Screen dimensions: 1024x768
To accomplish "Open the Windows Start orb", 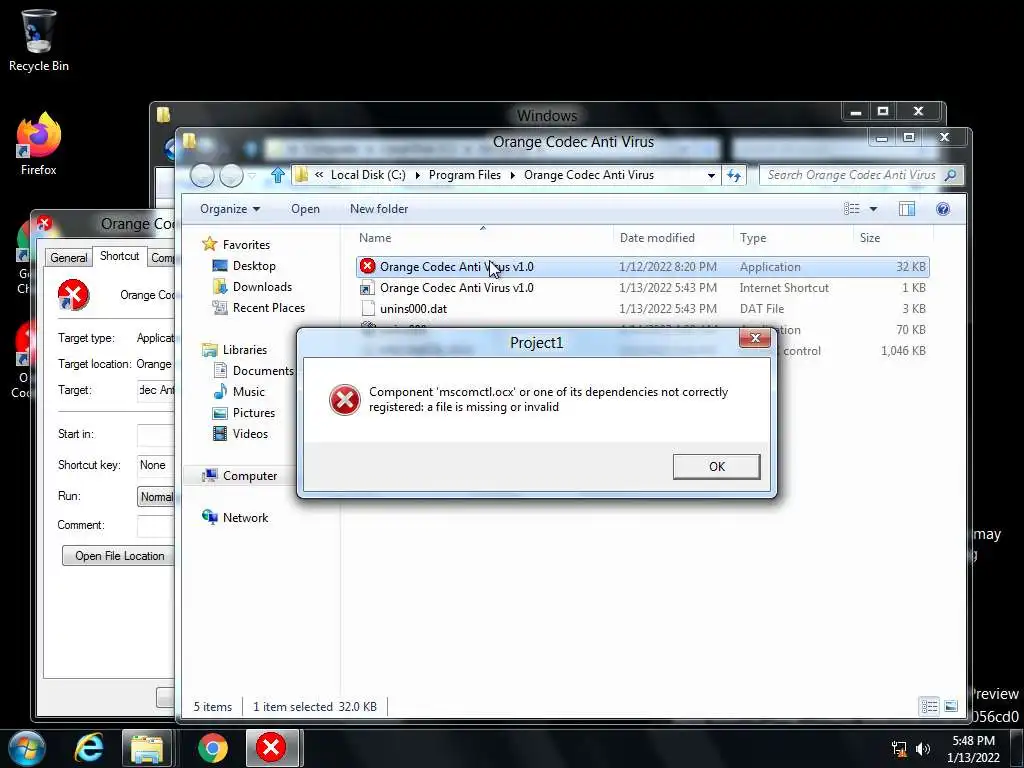I will tap(27, 748).
